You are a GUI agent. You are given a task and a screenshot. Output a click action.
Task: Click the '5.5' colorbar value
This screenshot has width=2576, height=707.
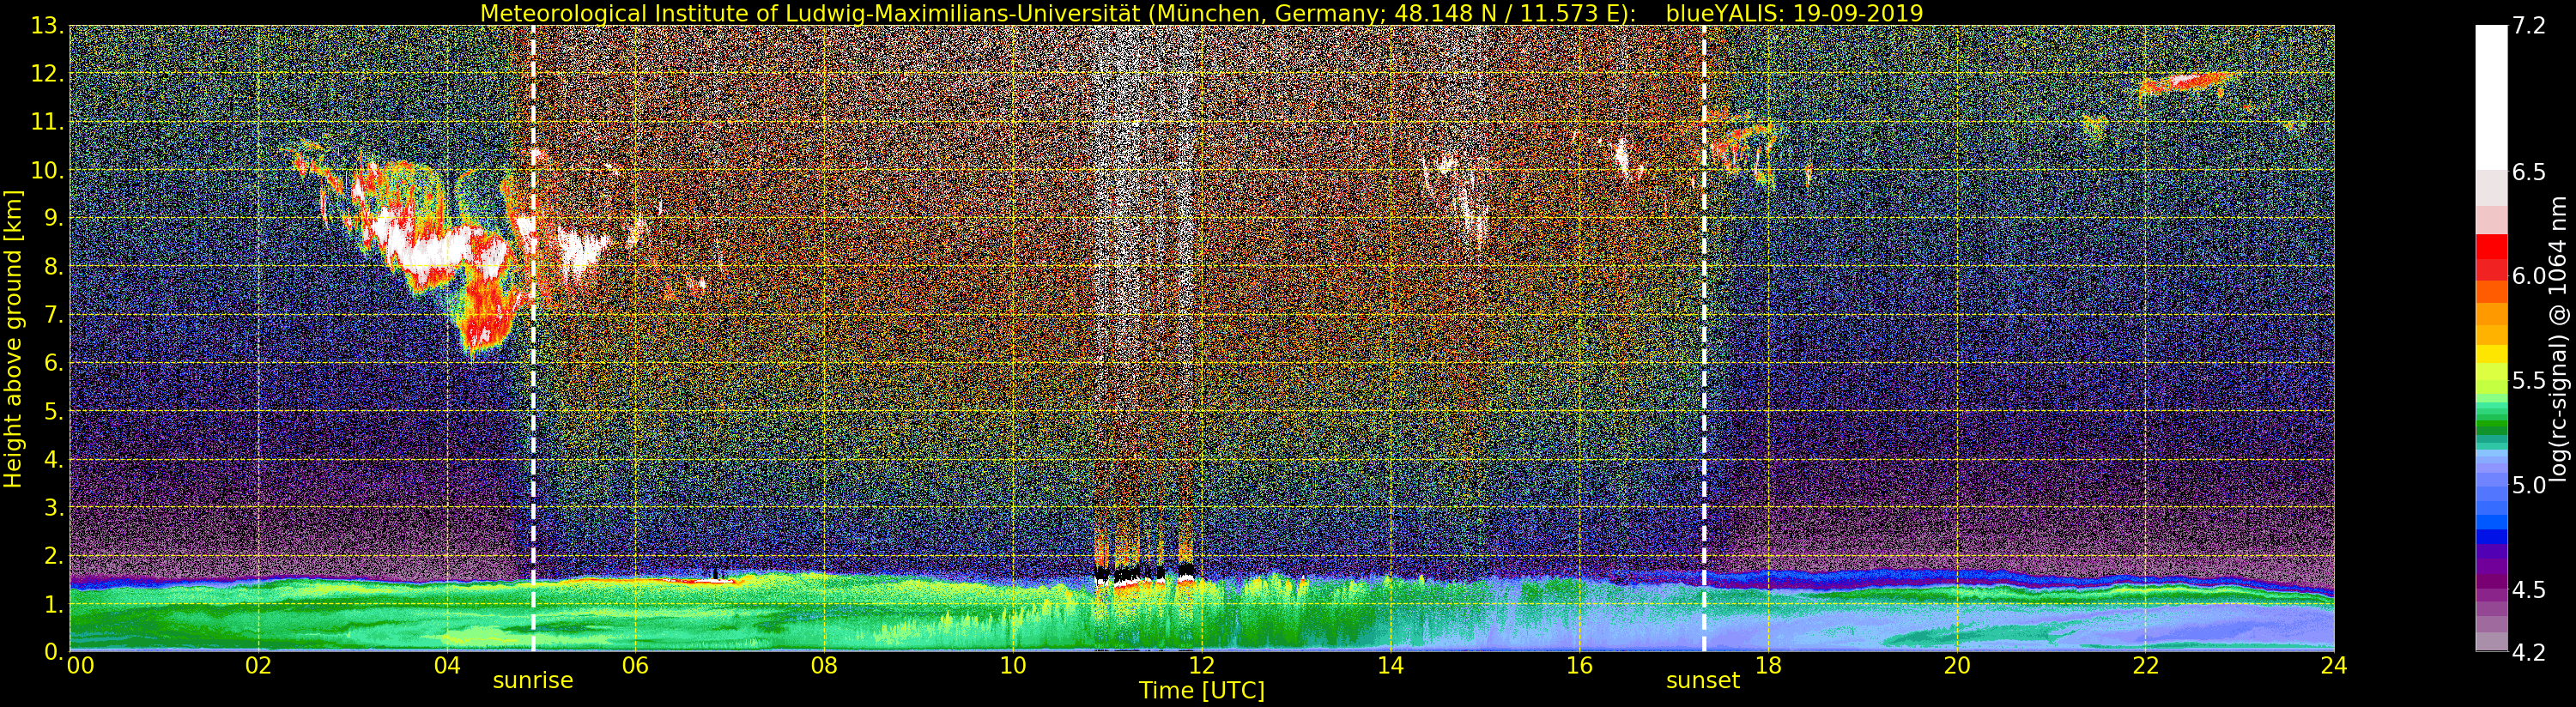tap(2529, 381)
